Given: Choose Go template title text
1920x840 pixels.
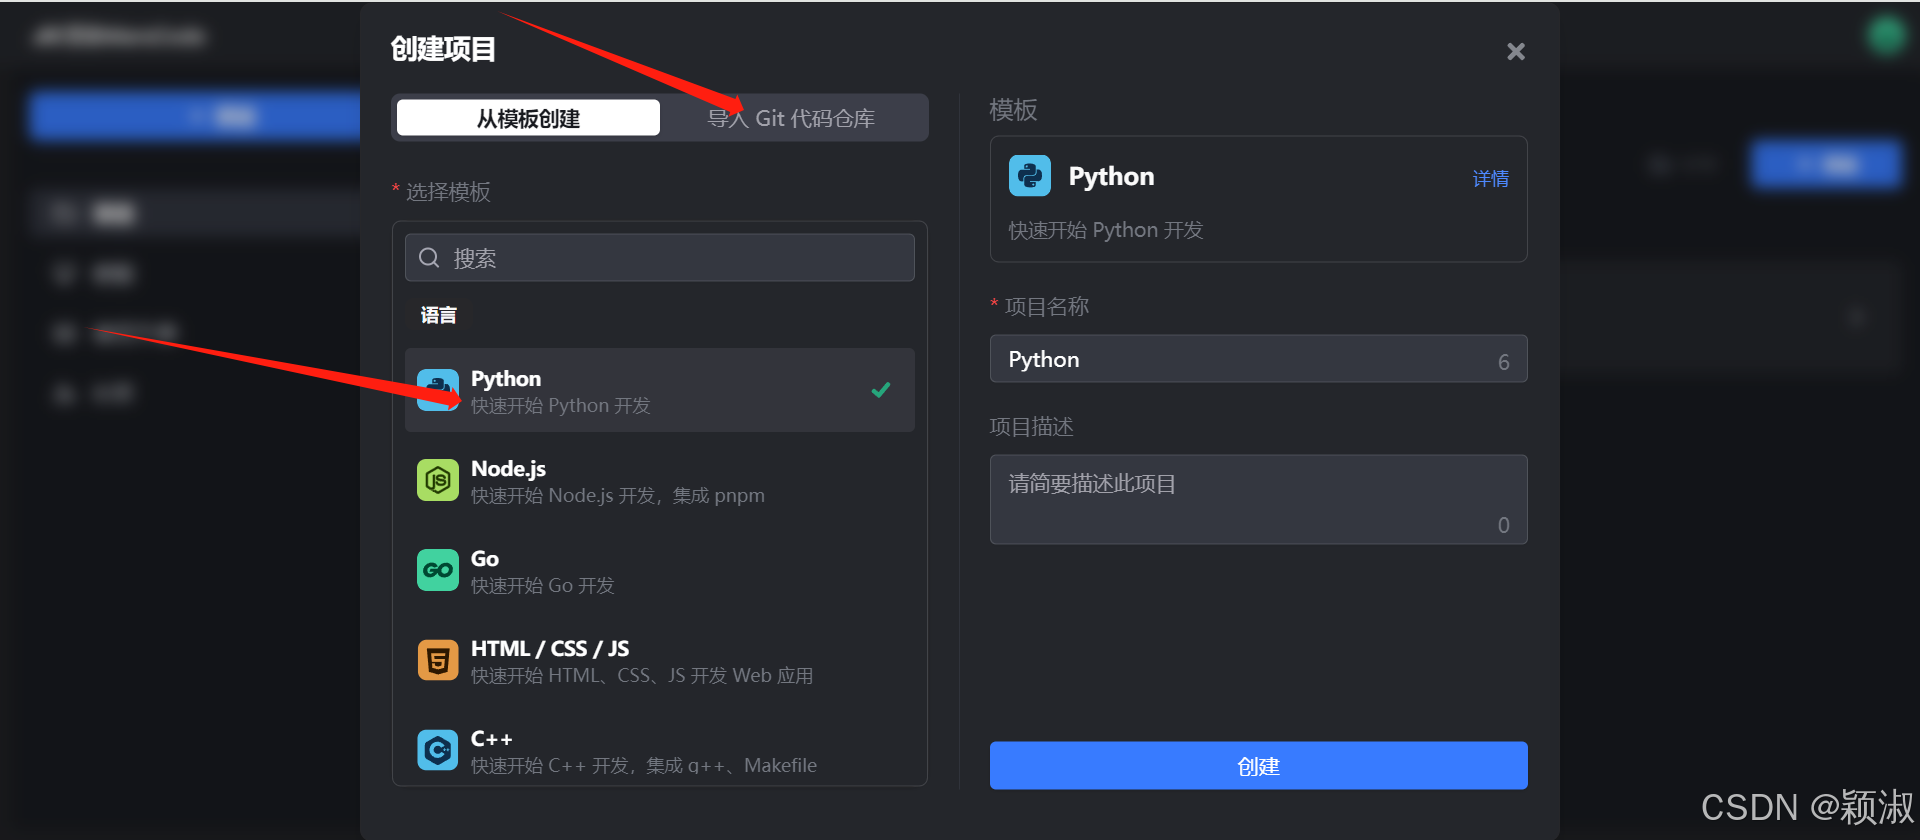Looking at the screenshot, I should click(x=485, y=559).
